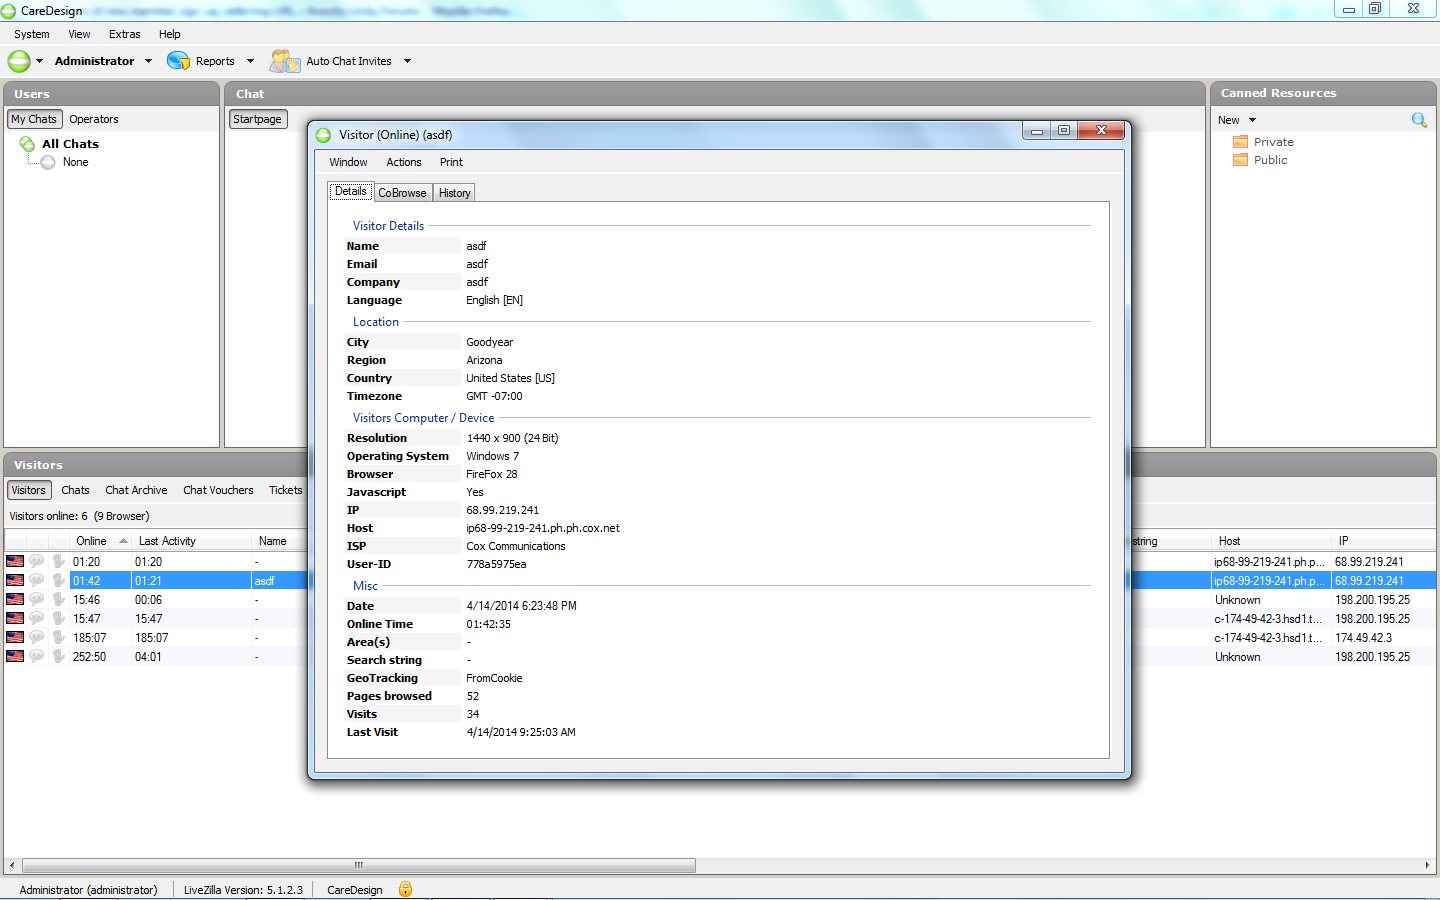Screen dimensions: 1440x900
Task: Click the Reports pie chart icon
Action: pos(178,61)
